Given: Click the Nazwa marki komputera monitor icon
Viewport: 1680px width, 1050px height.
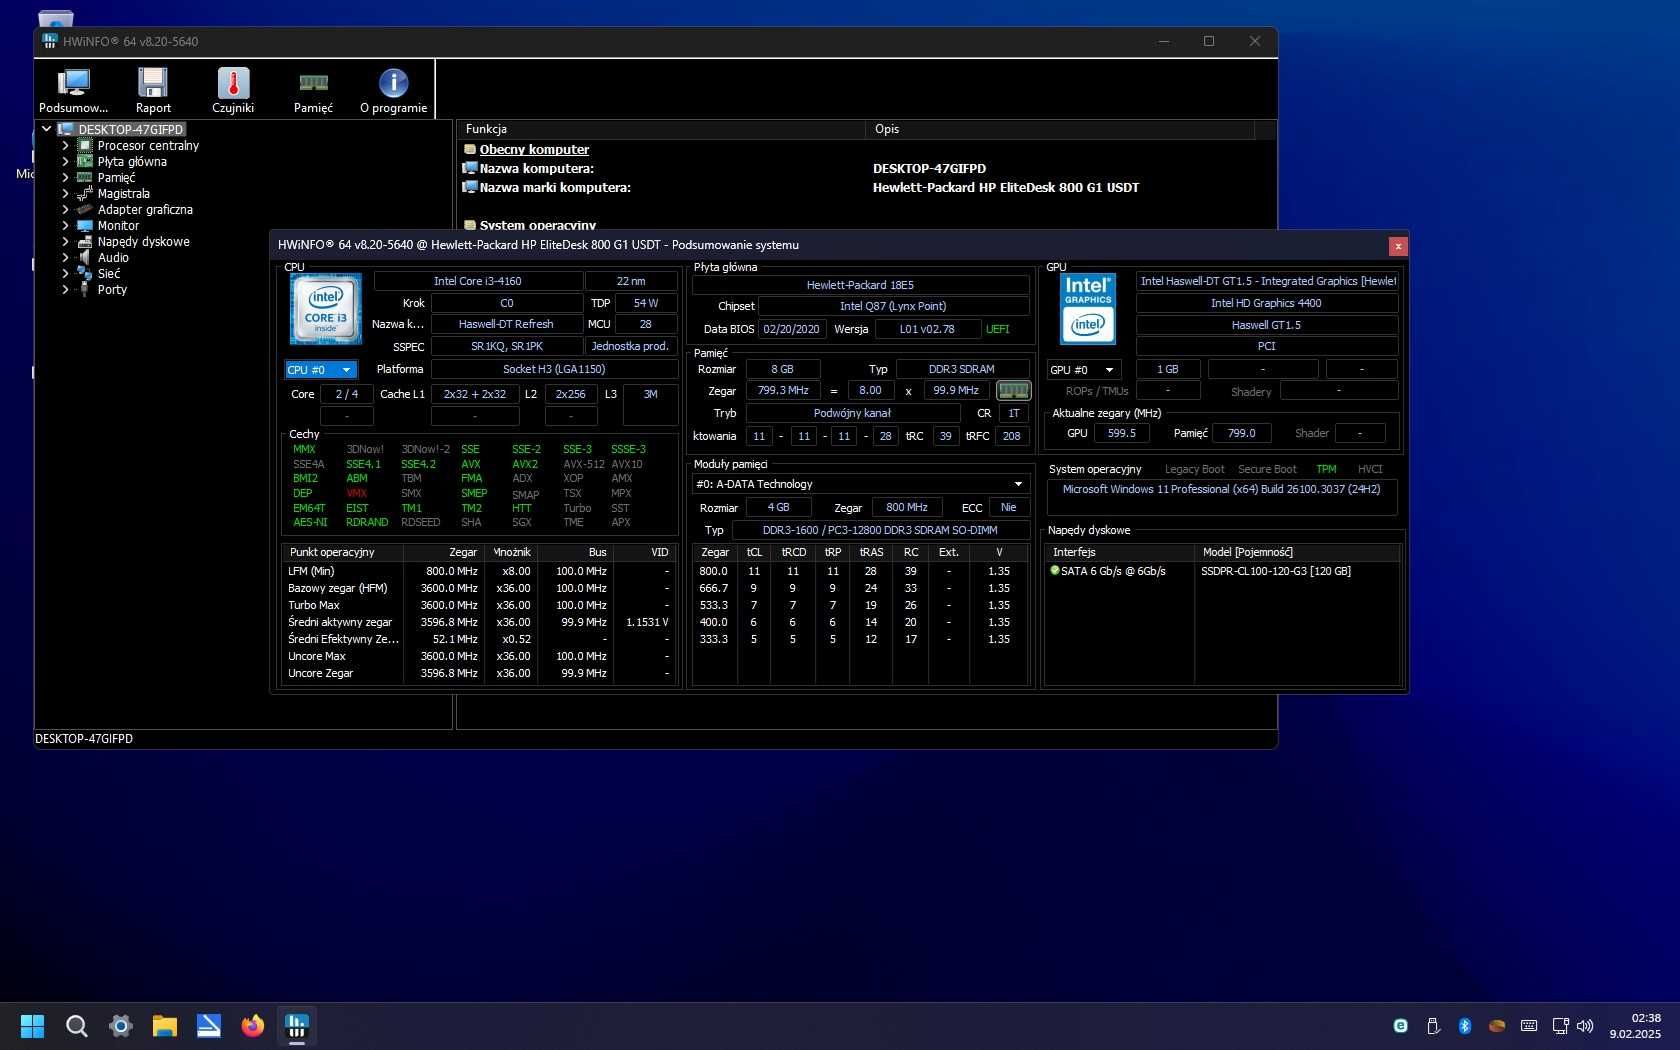Looking at the screenshot, I should [470, 187].
